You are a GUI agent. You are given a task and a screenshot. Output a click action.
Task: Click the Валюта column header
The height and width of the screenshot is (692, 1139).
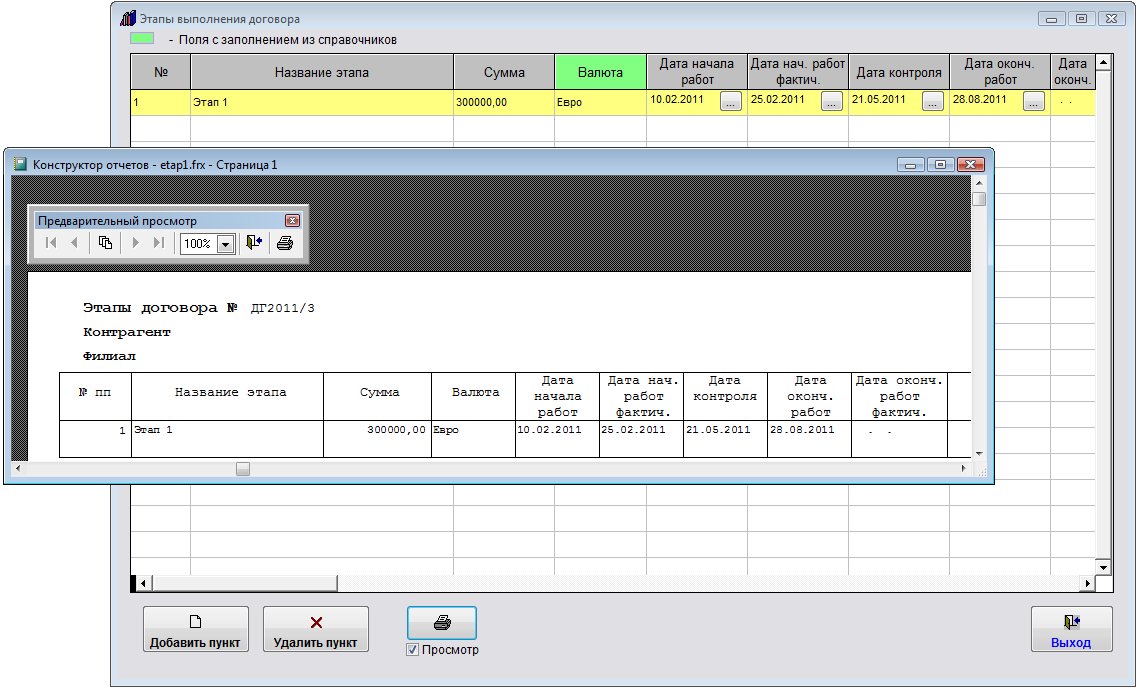pos(599,72)
